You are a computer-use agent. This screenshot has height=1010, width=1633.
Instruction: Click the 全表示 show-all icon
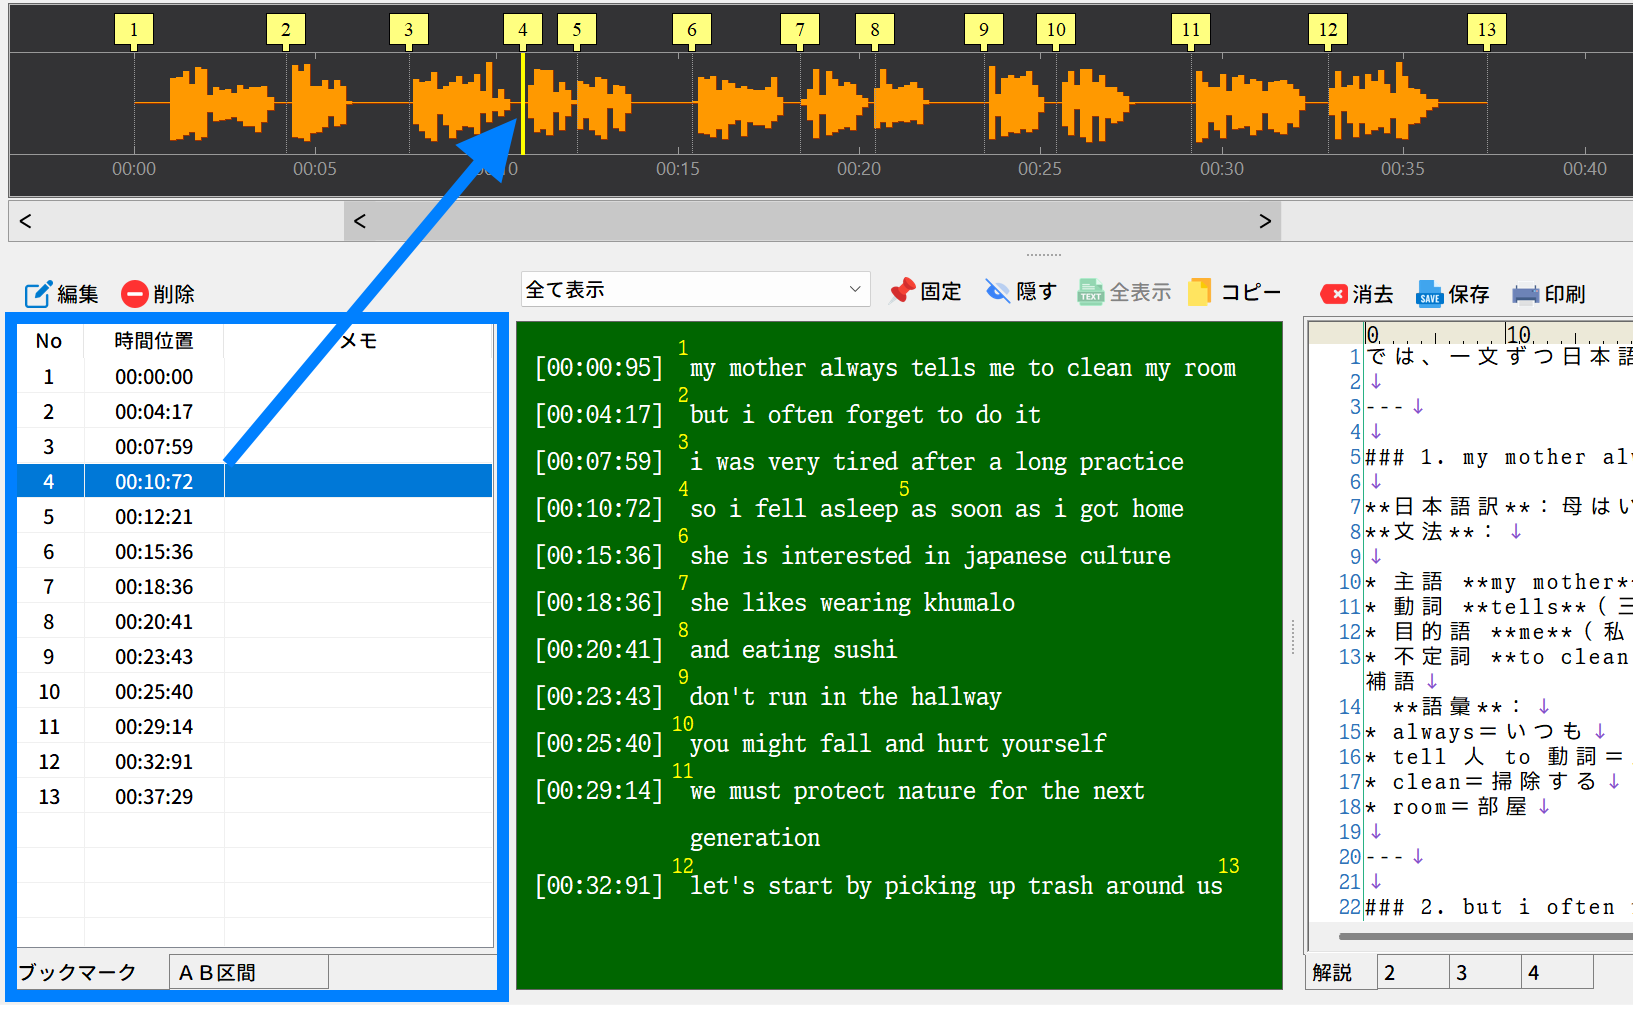1090,291
